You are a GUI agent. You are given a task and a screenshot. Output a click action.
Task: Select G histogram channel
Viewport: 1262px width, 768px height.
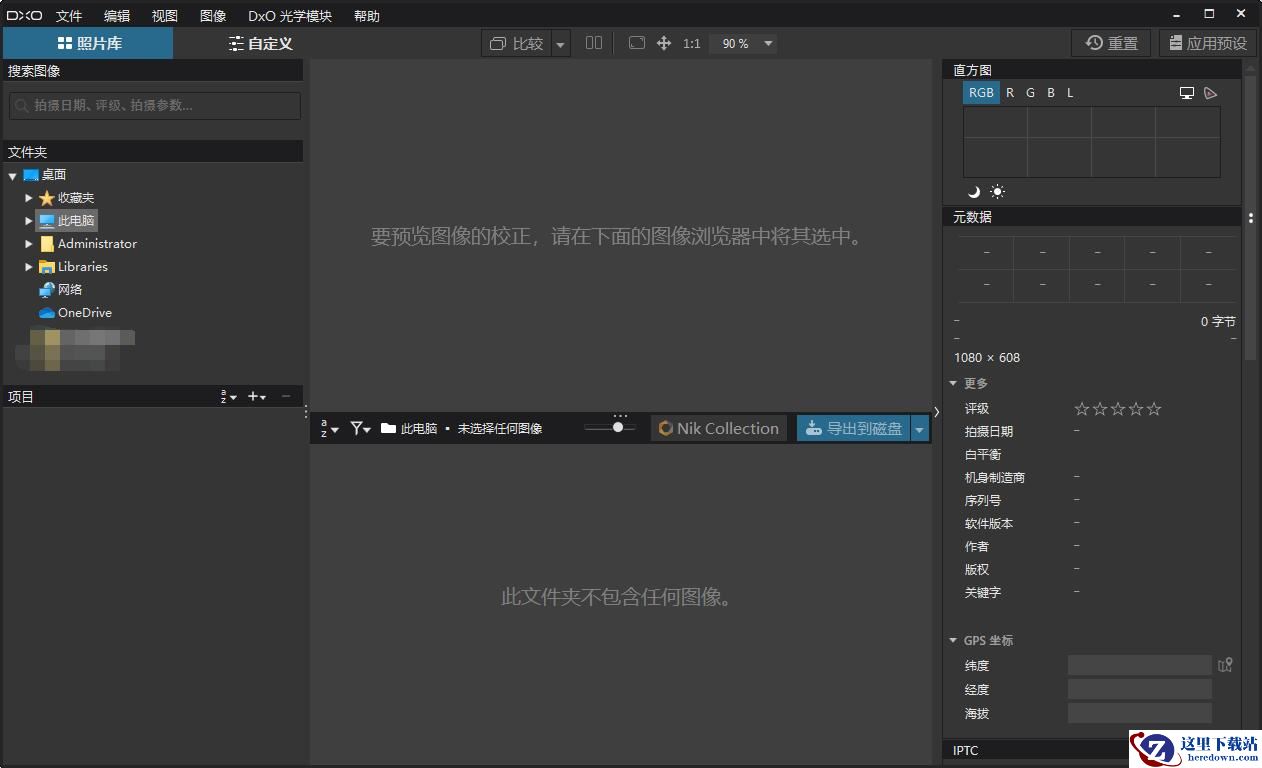point(1030,93)
